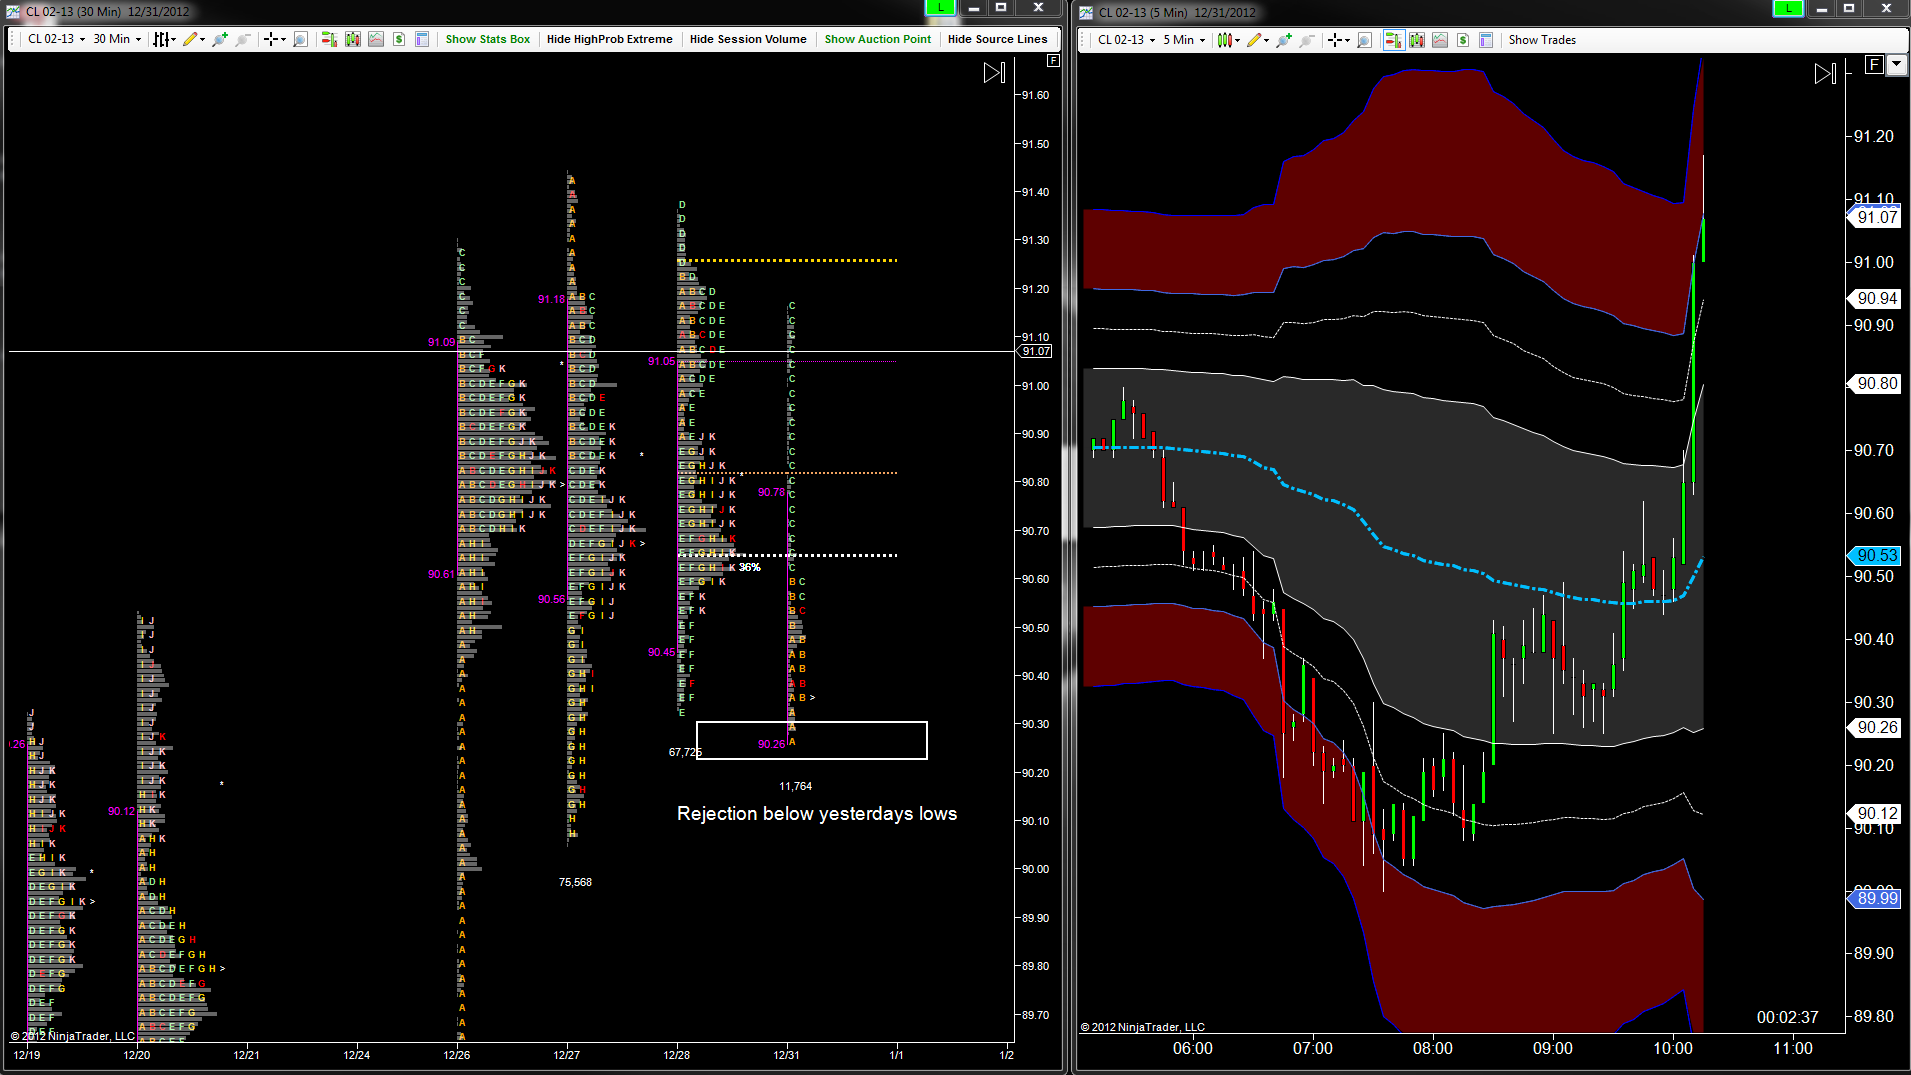Toggle the F scale button in 30 Min chart
The width and height of the screenshot is (1911, 1075).
(x=1053, y=61)
